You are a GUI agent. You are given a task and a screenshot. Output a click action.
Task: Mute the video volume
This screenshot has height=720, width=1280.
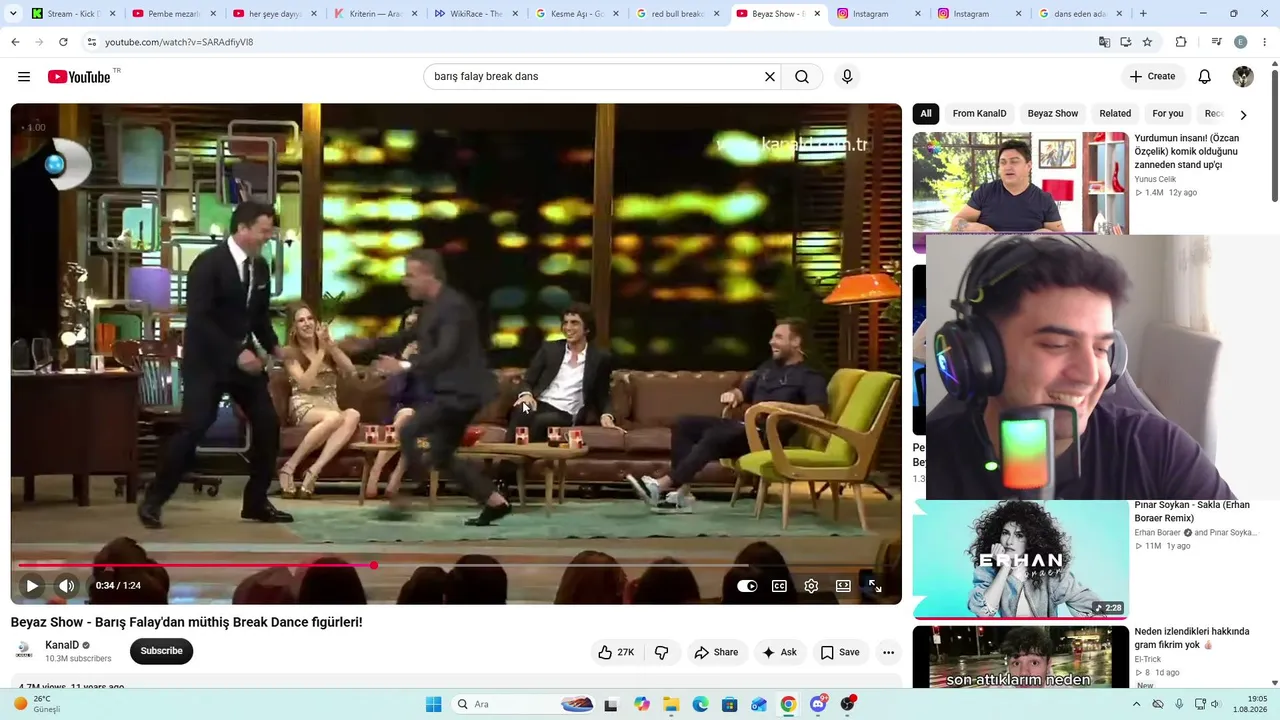coord(66,586)
